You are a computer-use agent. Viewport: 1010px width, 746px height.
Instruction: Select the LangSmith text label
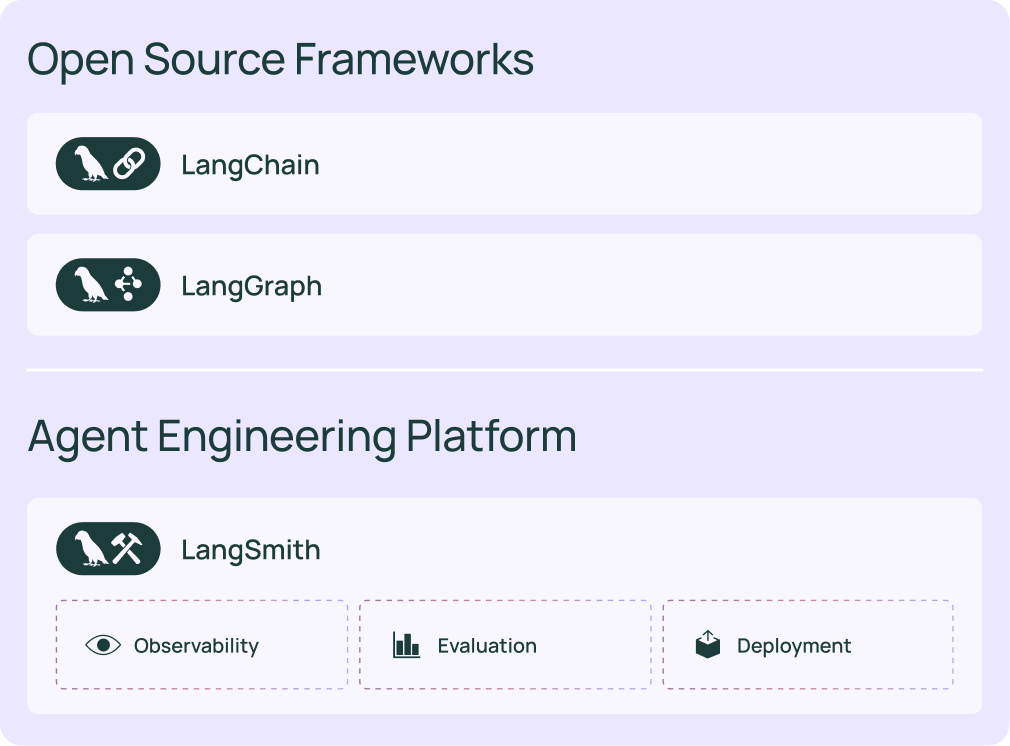250,550
